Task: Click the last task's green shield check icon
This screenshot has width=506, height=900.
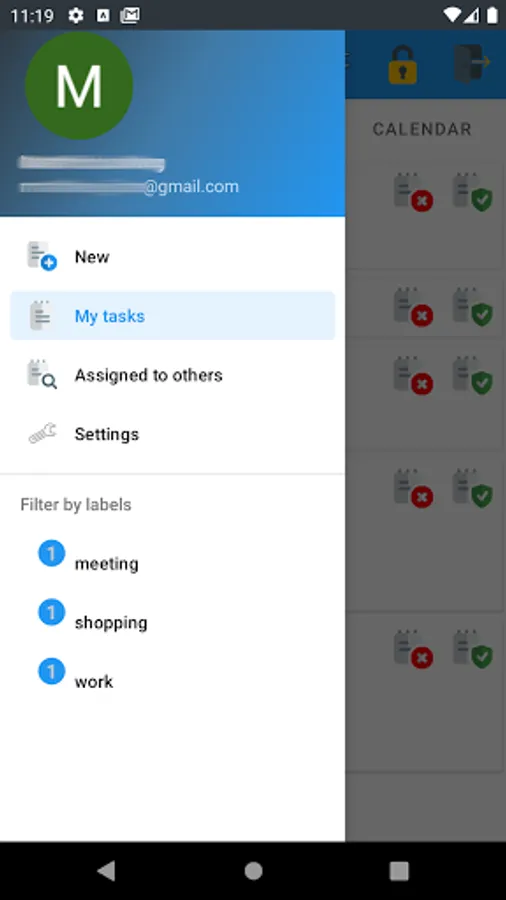Action: tap(473, 650)
